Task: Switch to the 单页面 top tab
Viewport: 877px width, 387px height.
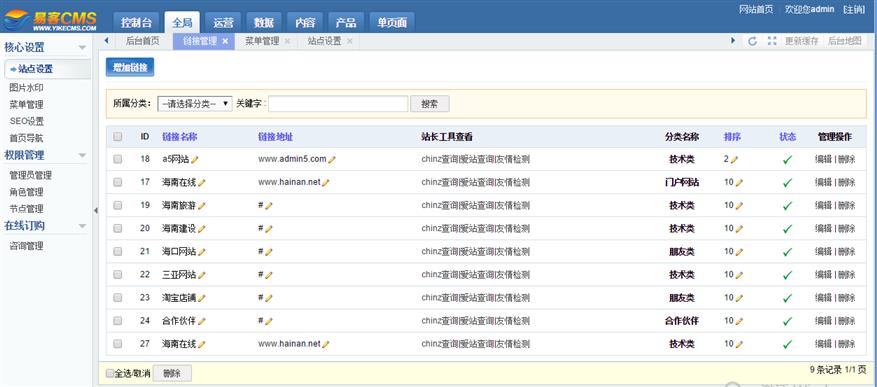Action: (392, 22)
